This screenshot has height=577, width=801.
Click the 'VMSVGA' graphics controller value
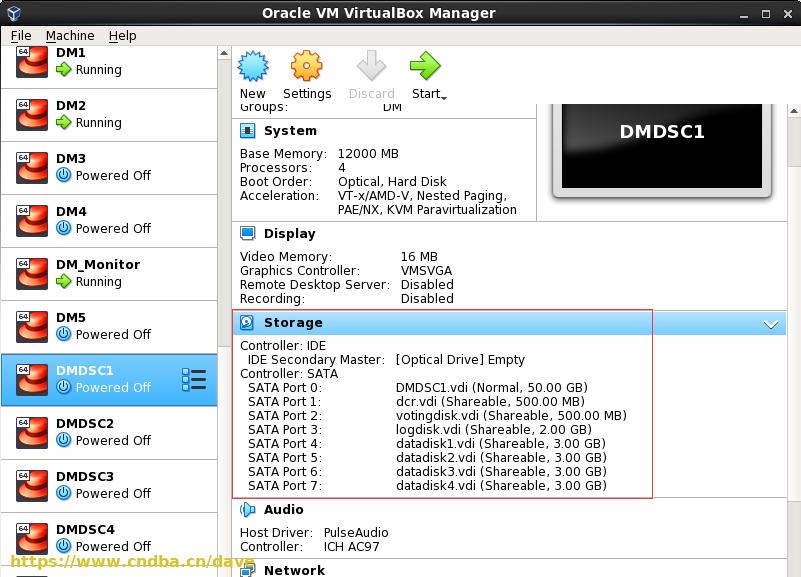[426, 271]
